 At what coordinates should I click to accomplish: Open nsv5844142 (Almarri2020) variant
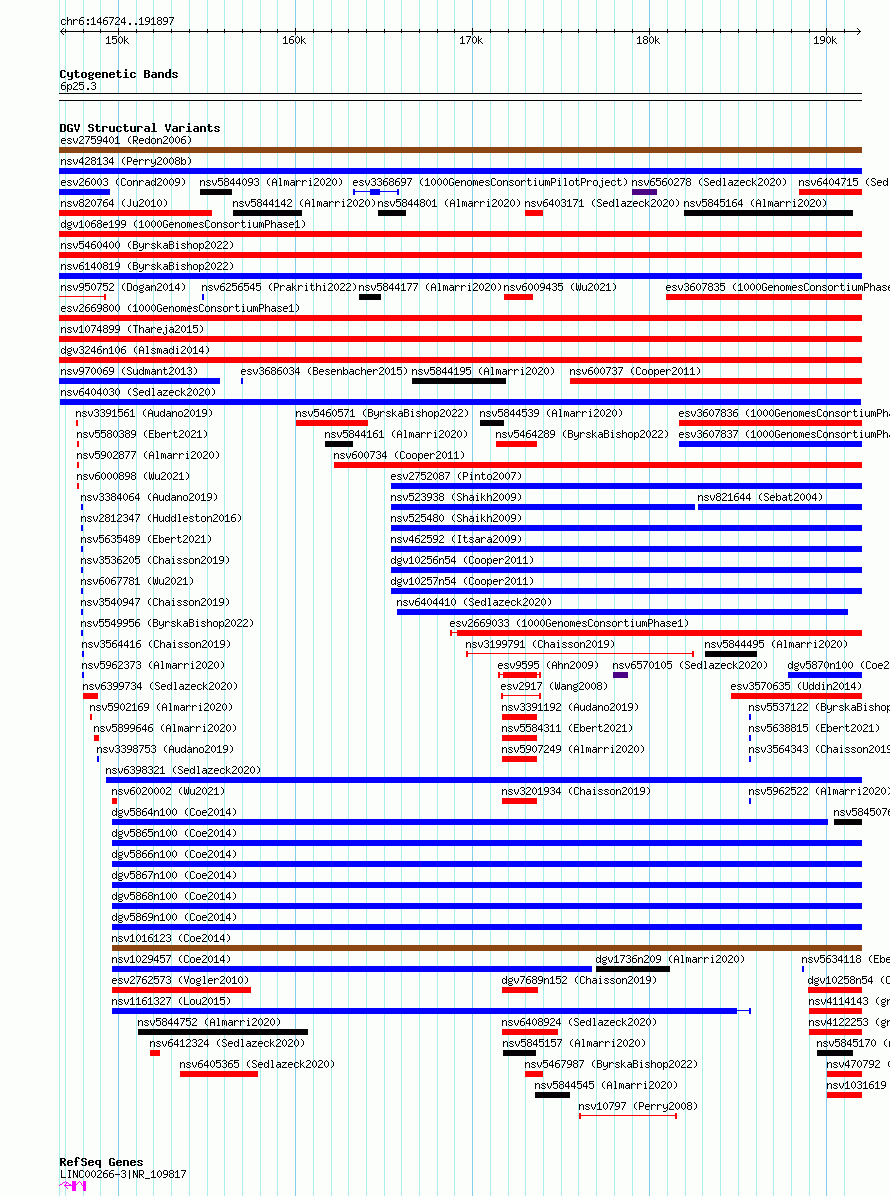(x=304, y=204)
